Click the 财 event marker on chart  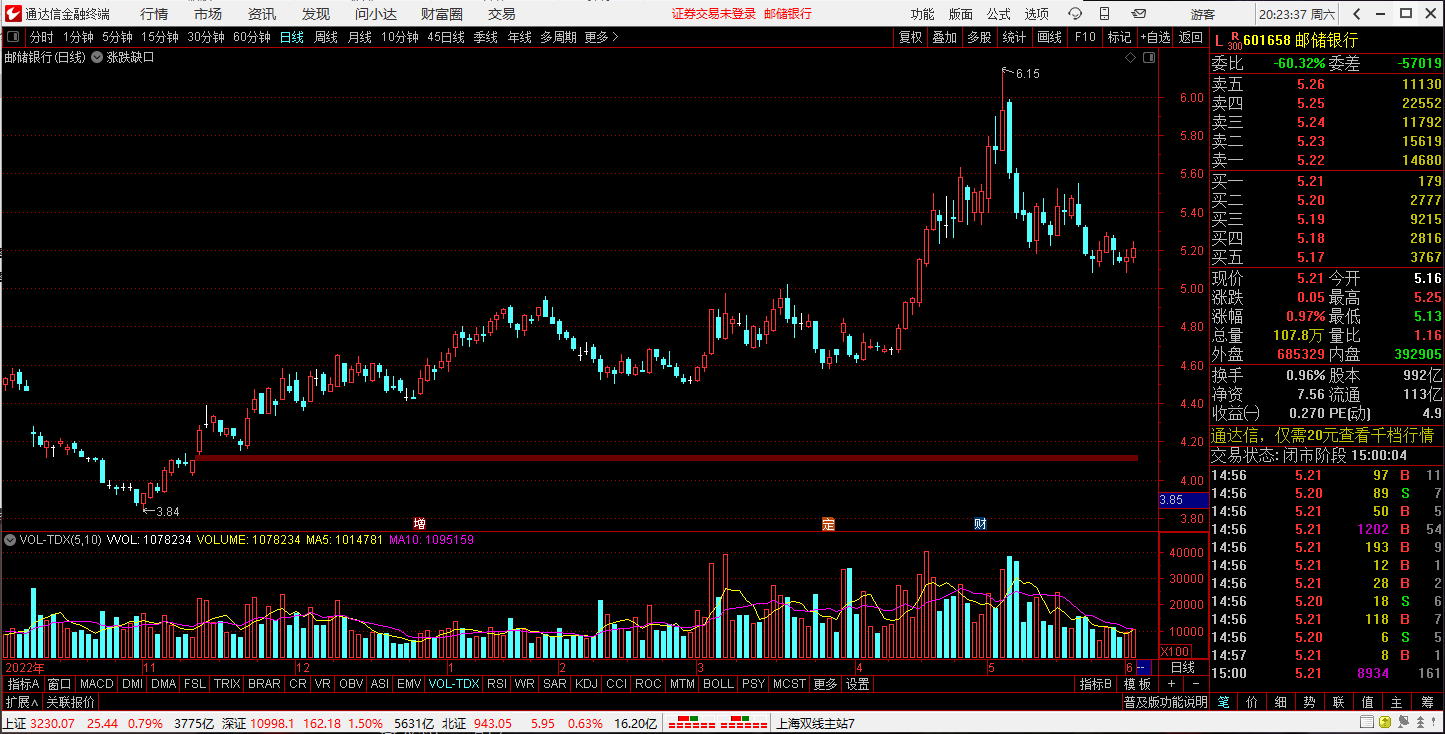click(x=980, y=524)
